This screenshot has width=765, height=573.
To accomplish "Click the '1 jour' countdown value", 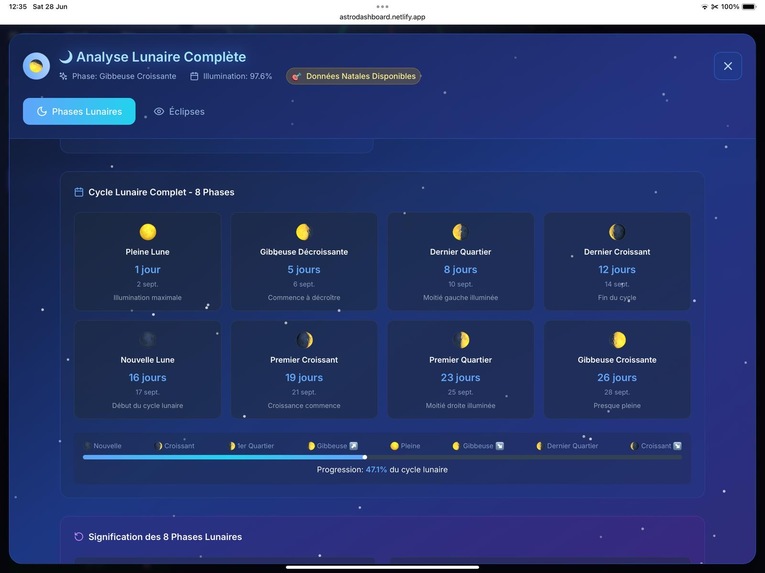I will [147, 269].
